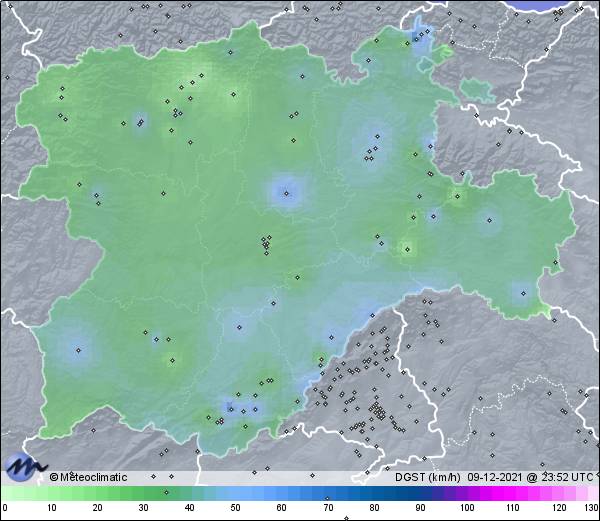Screen dimensions: 600x521
Task: Click the scale label 10
Action: (x=52, y=508)
